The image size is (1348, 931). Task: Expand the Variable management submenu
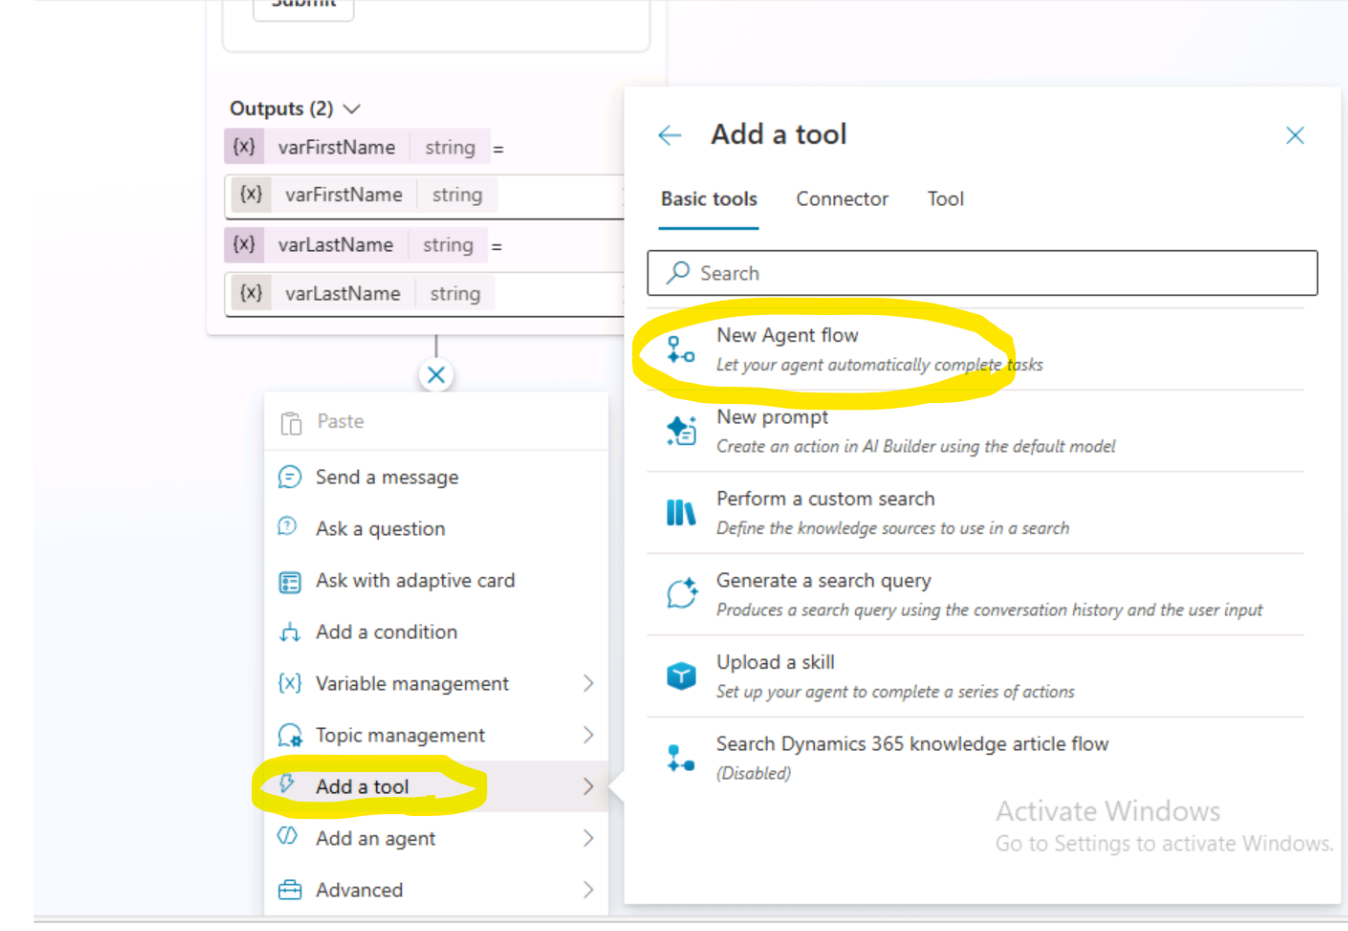tap(588, 683)
